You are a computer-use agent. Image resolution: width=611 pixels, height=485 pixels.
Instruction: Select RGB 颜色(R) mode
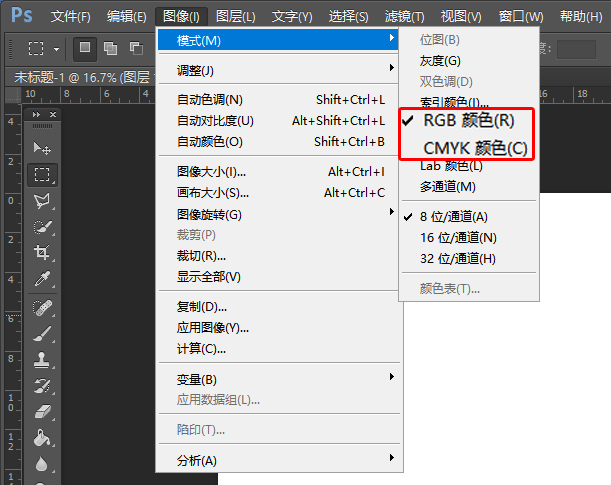467,120
